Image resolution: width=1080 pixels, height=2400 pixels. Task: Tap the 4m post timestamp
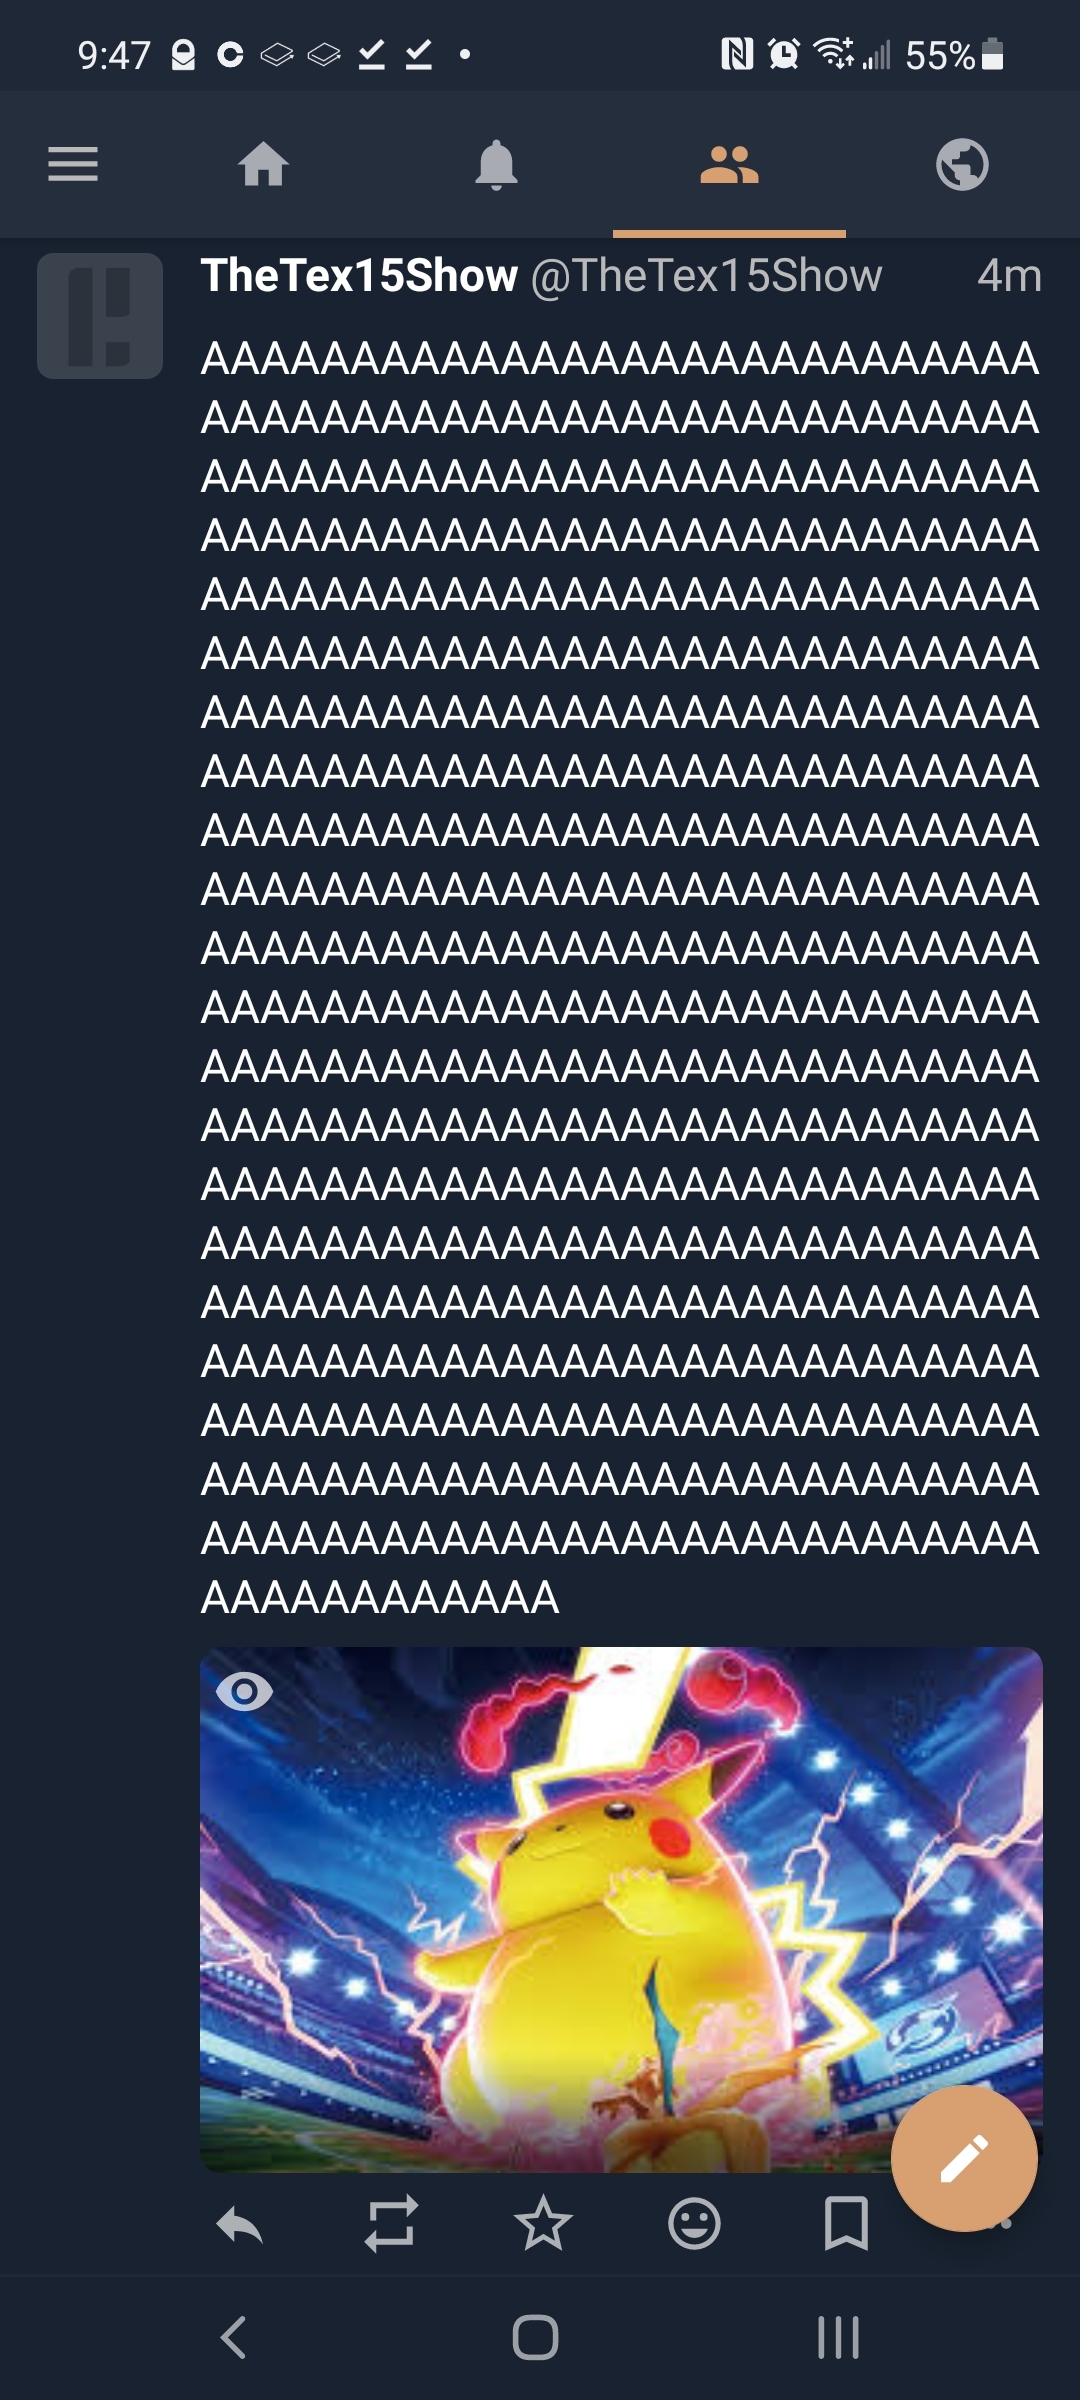[1009, 276]
